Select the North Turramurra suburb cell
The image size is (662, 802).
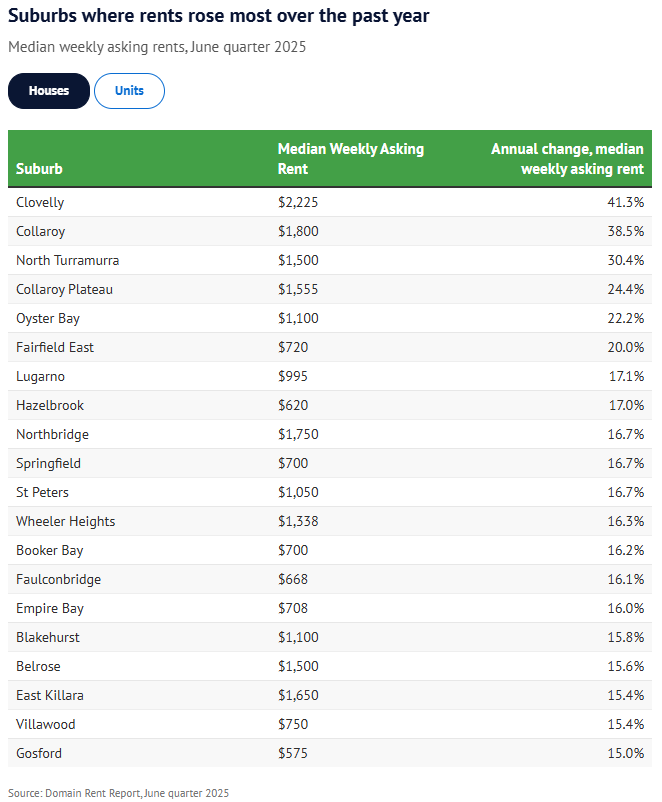[x=67, y=260]
